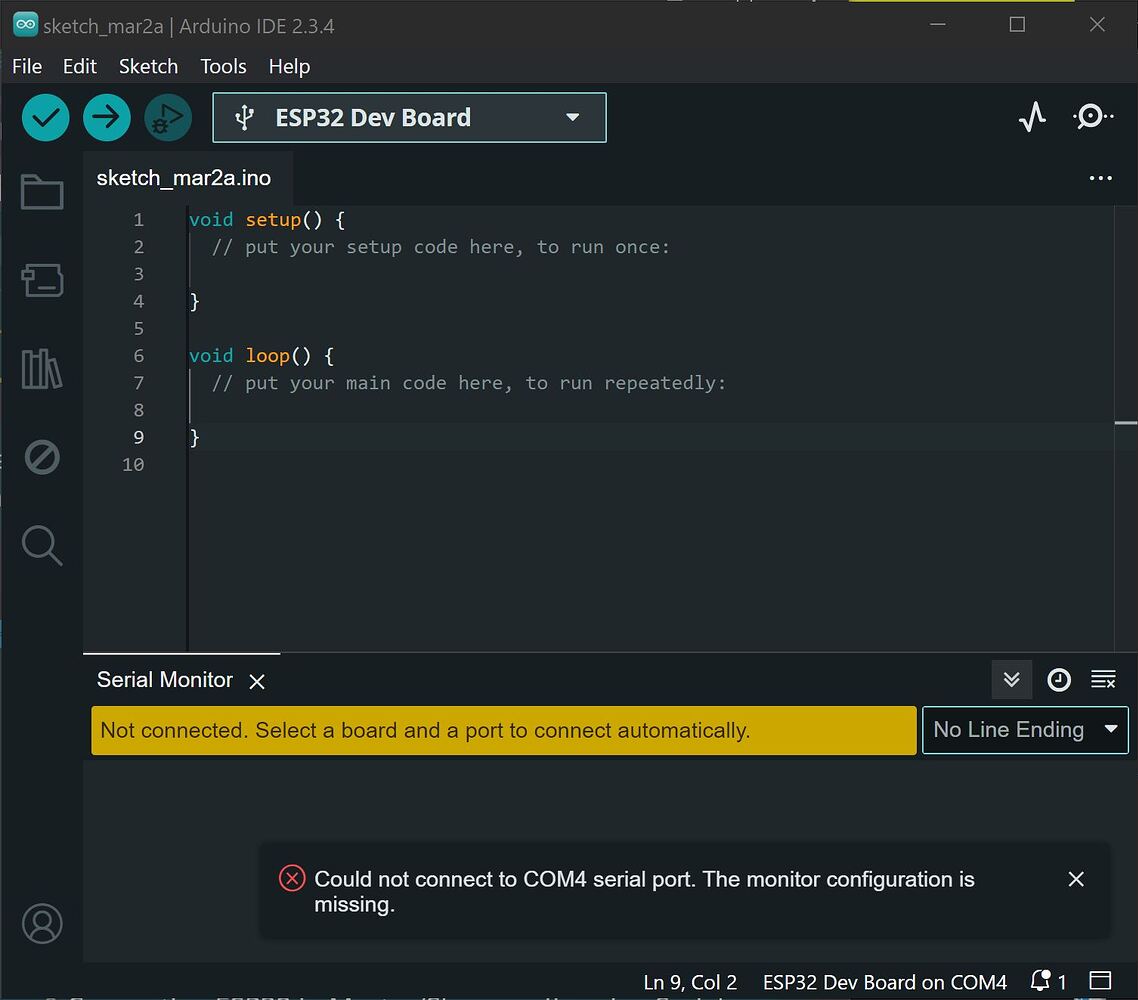
Task: Open the Sketchbook folder icon
Action: pyautogui.click(x=41, y=191)
